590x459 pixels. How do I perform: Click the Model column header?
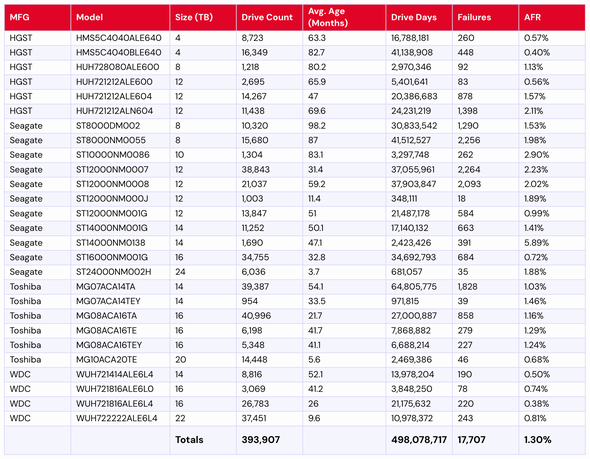click(x=120, y=17)
